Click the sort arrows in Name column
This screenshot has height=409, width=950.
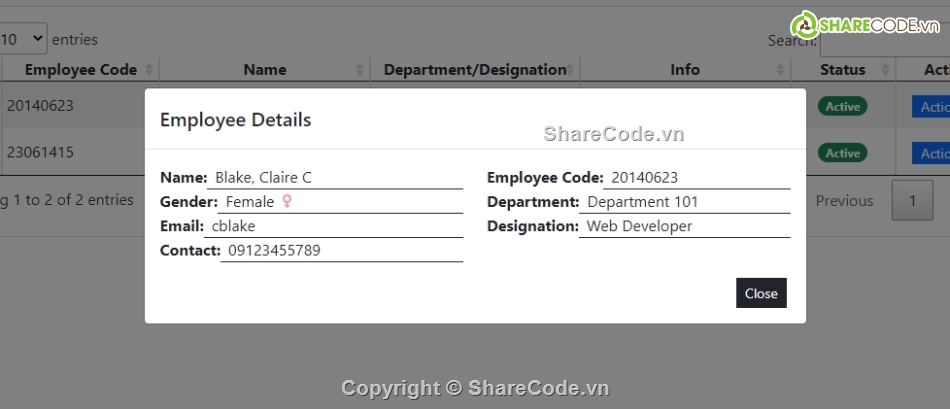[360, 70]
